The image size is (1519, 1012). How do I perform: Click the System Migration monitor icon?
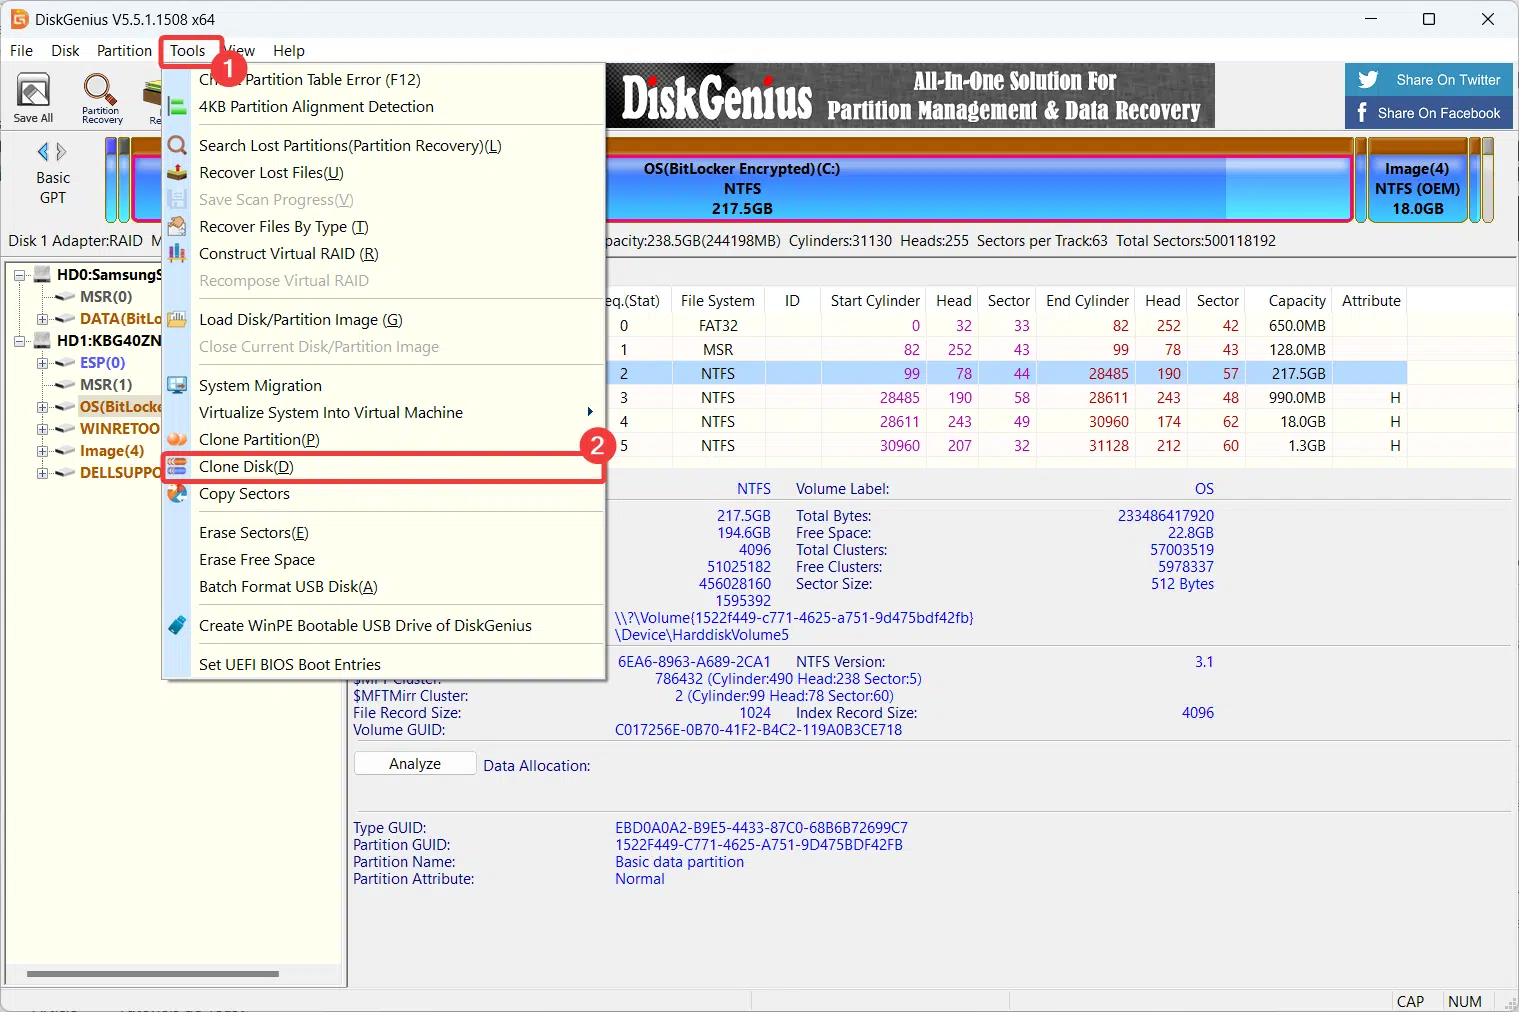[177, 386]
